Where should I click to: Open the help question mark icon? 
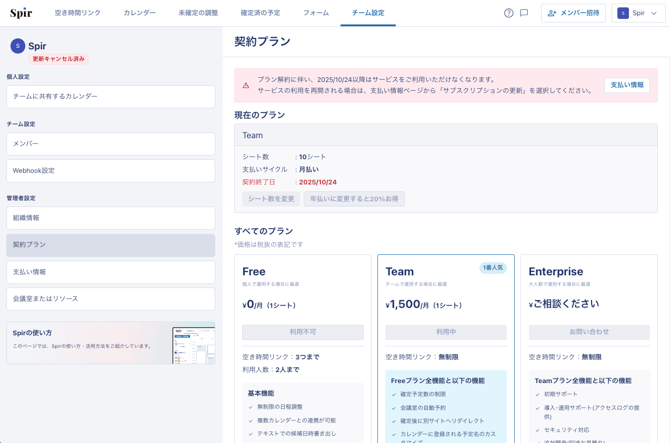click(508, 13)
